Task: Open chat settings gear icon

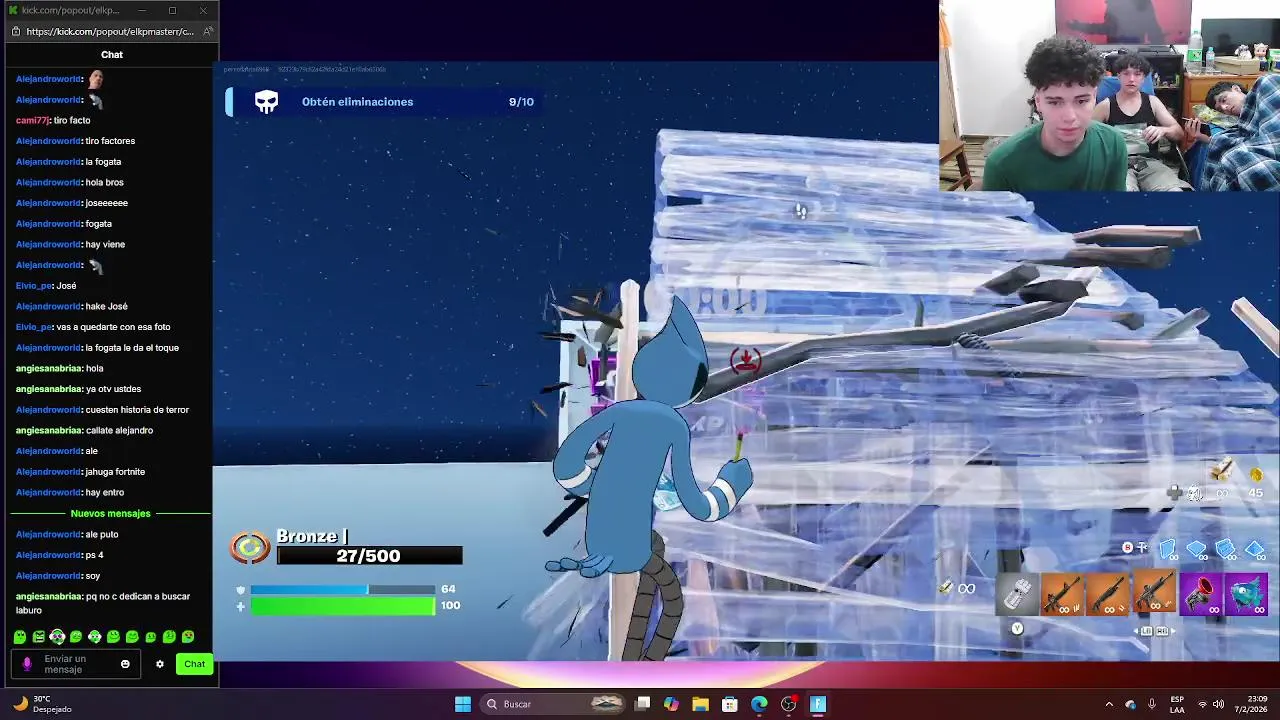Action: pos(159,664)
